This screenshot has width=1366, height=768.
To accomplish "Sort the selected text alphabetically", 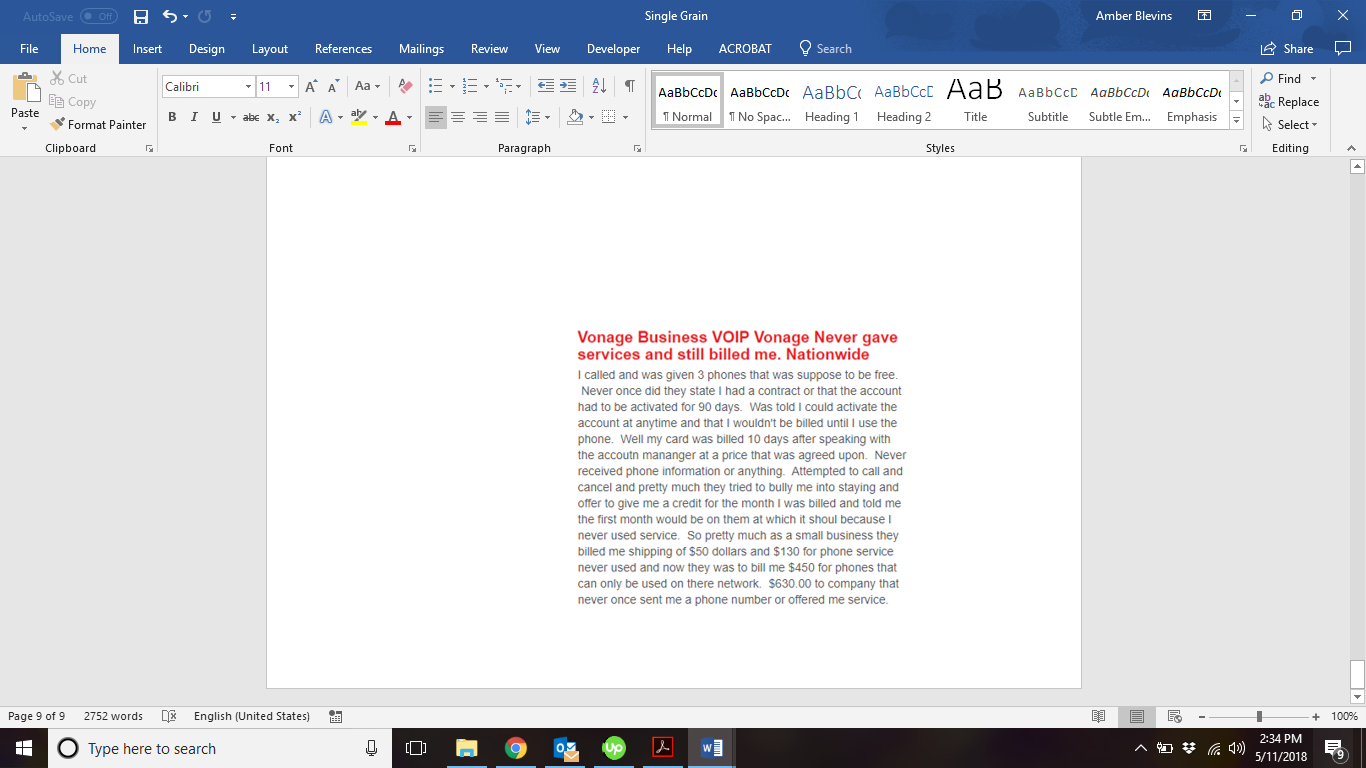I will point(599,87).
